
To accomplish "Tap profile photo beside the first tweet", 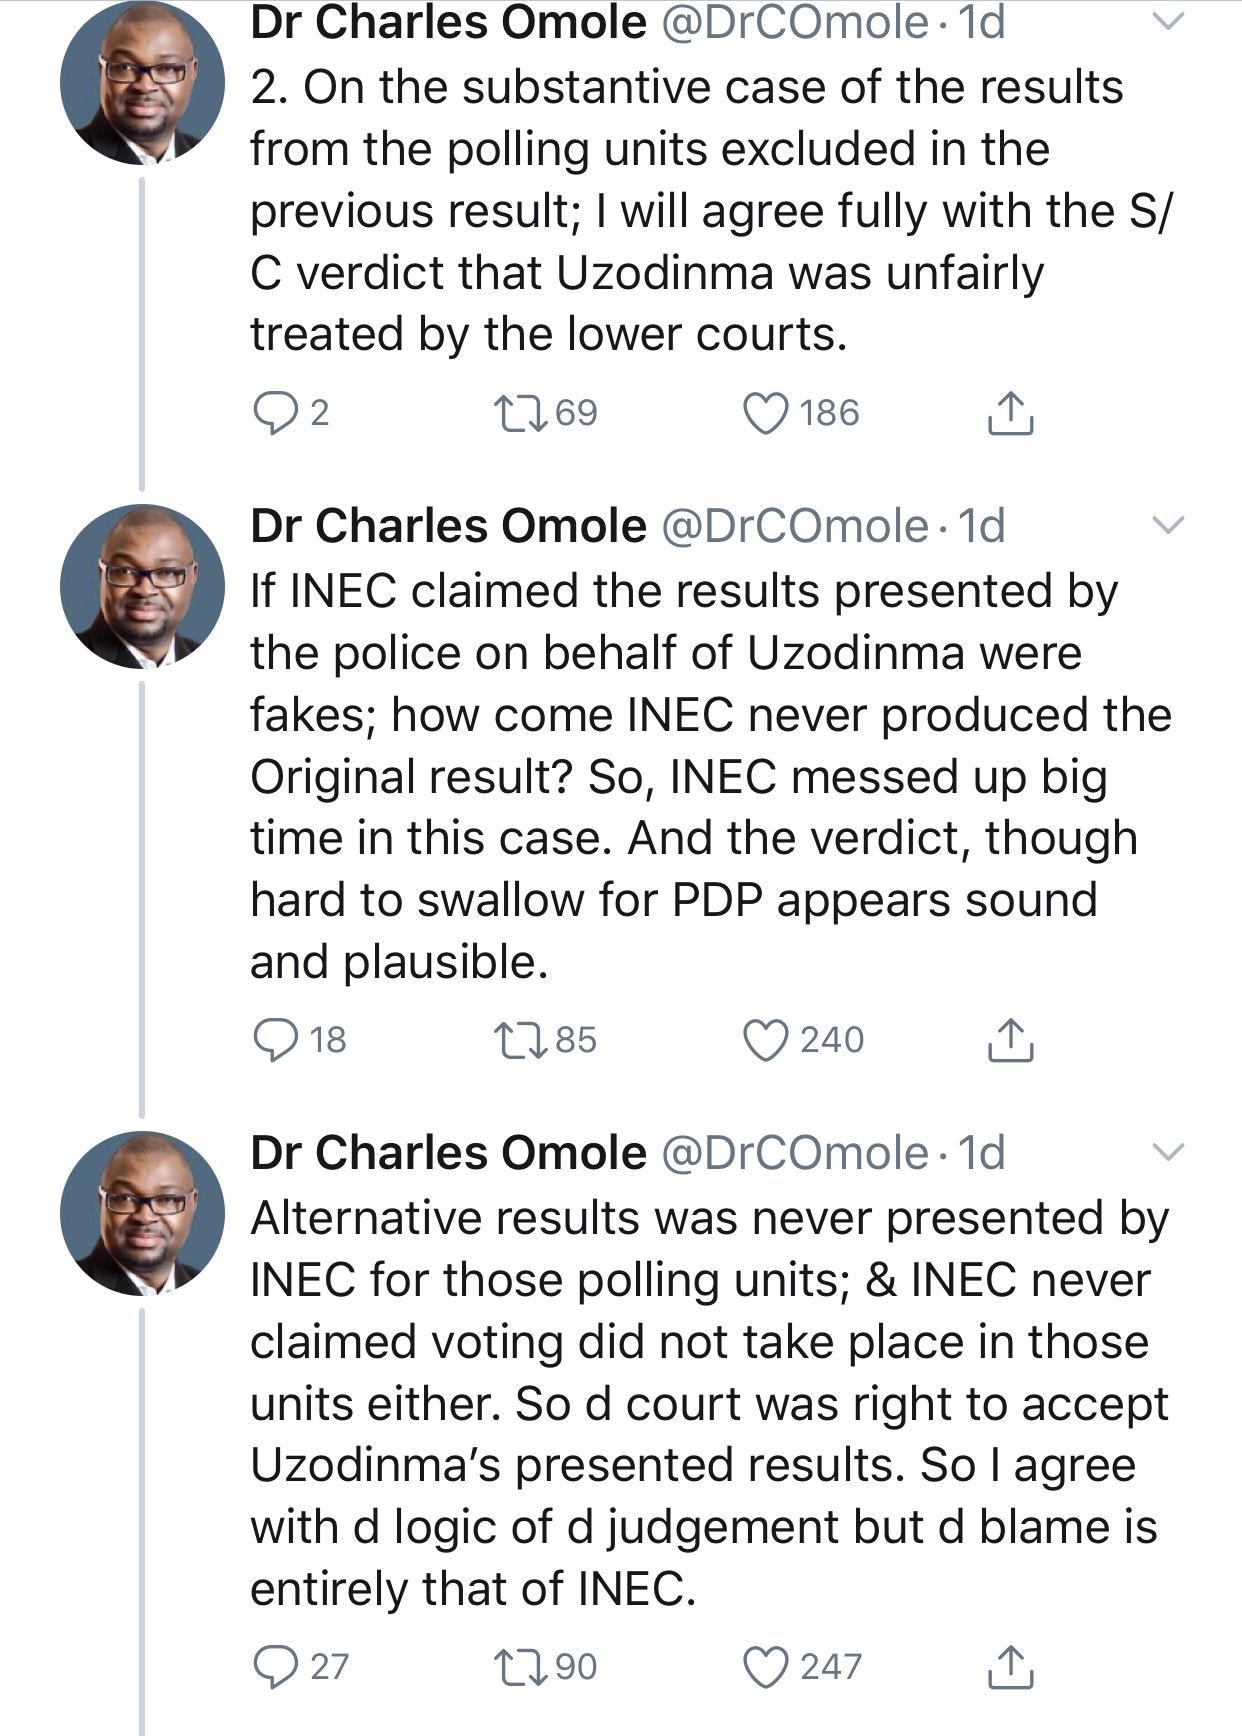I will coord(142,82).
